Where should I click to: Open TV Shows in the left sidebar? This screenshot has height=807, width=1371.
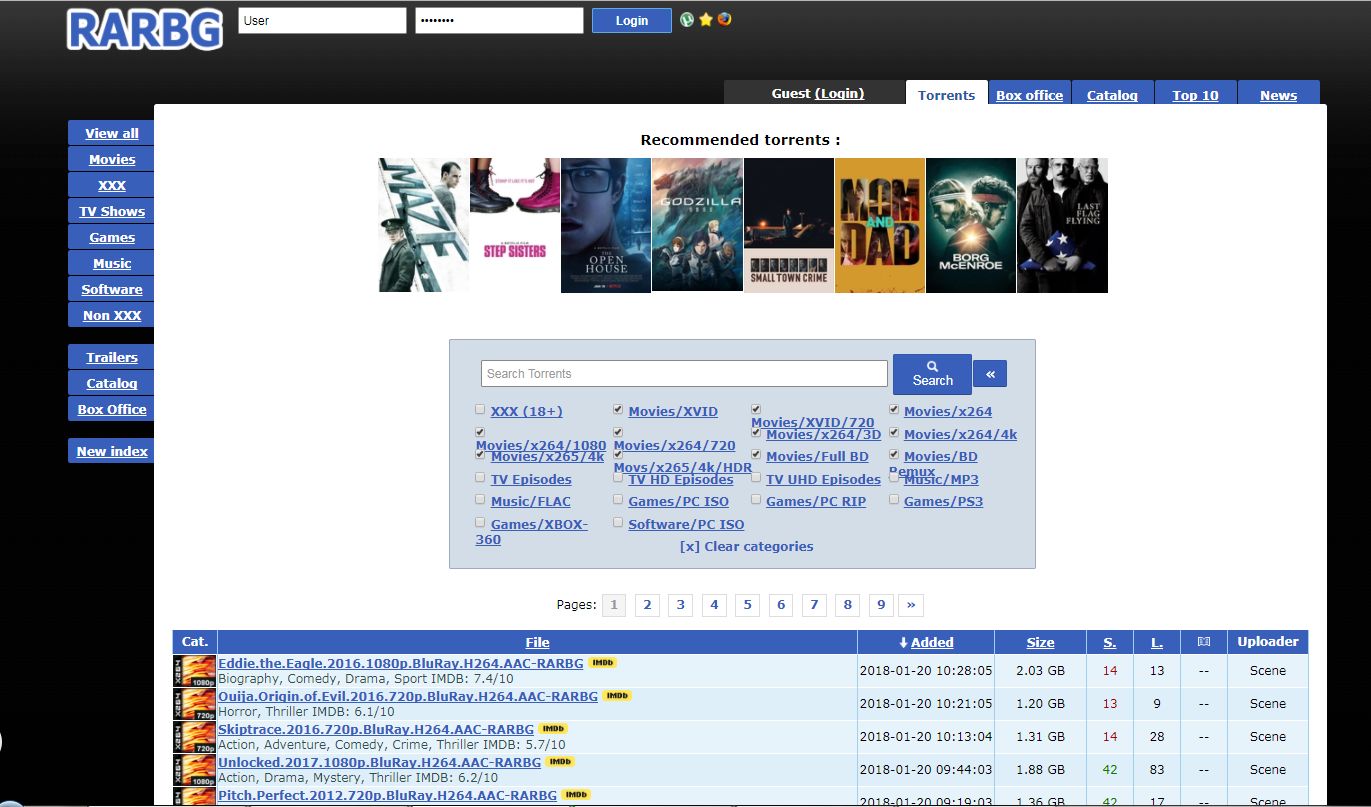click(111, 211)
